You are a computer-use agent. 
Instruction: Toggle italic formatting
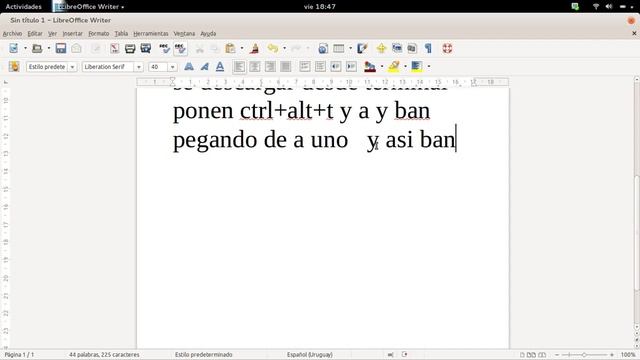[204, 66]
